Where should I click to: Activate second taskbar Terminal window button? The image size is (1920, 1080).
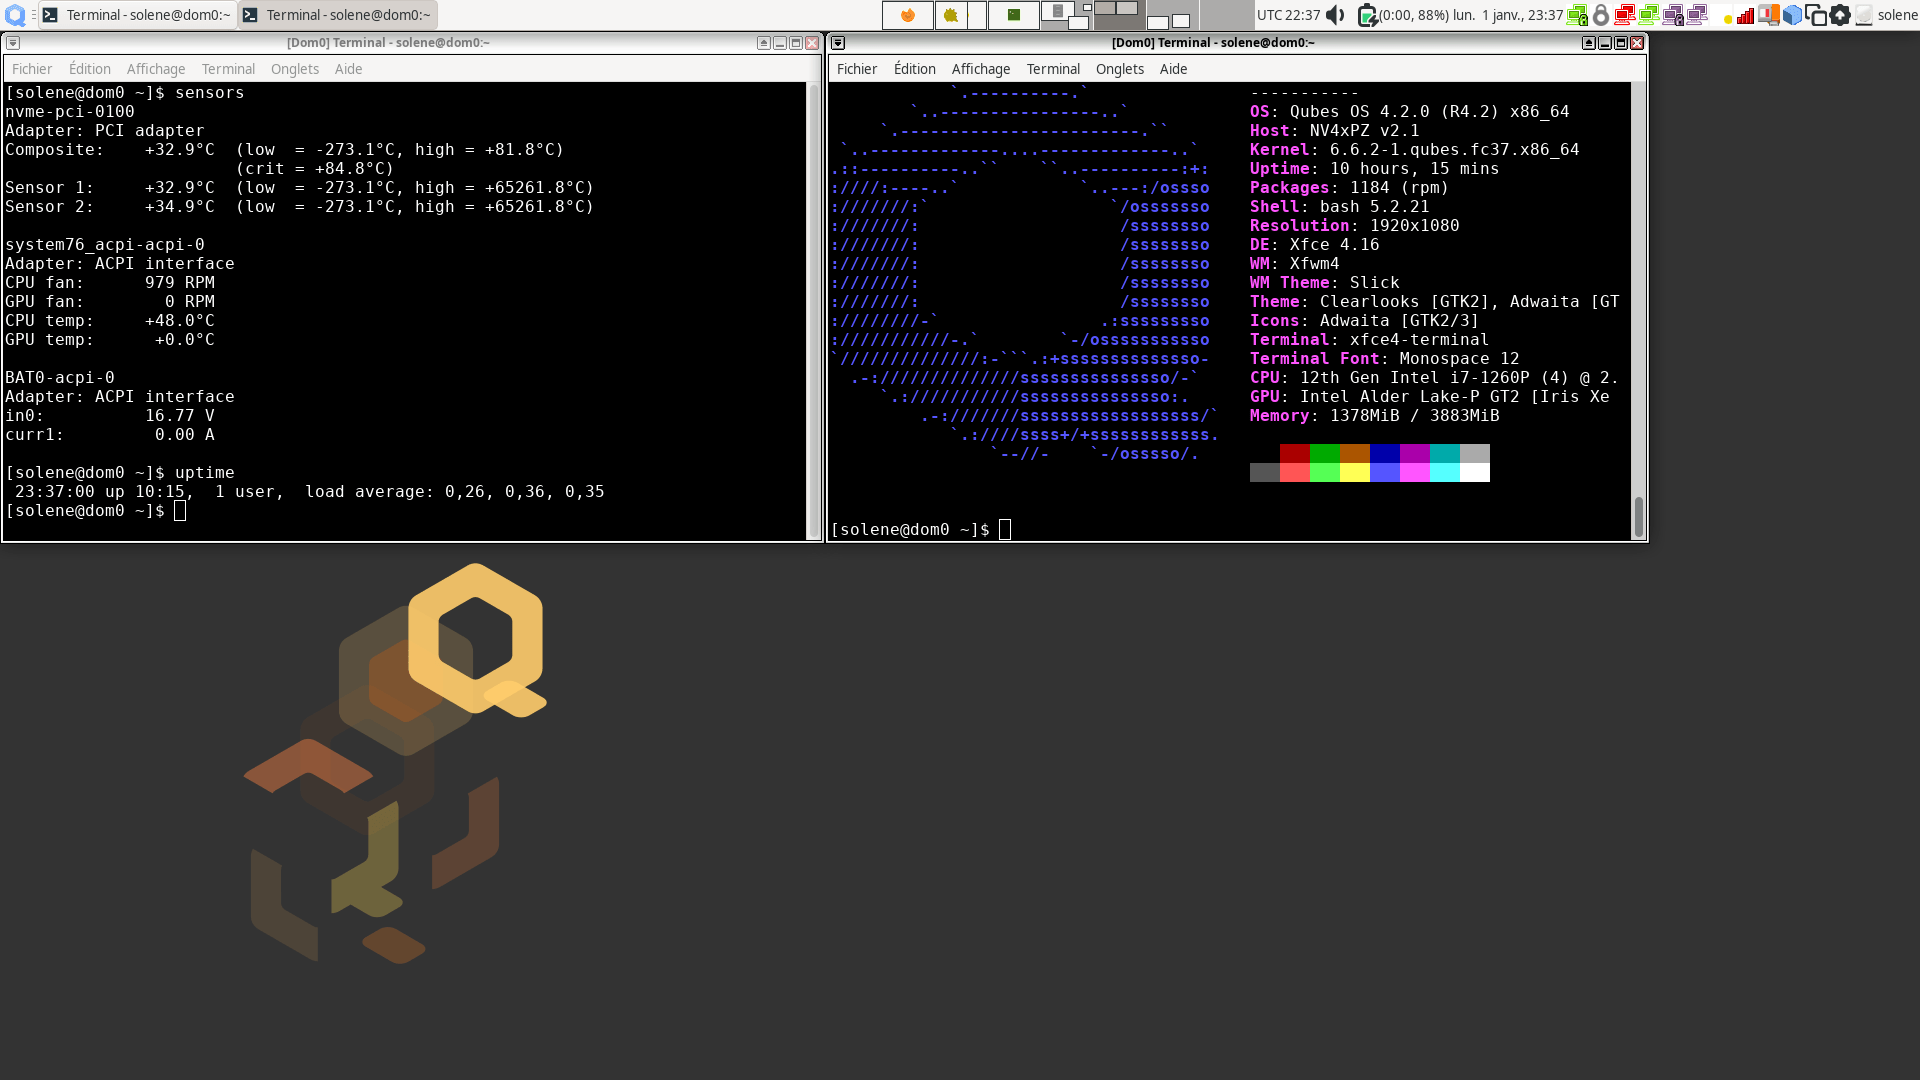point(338,15)
